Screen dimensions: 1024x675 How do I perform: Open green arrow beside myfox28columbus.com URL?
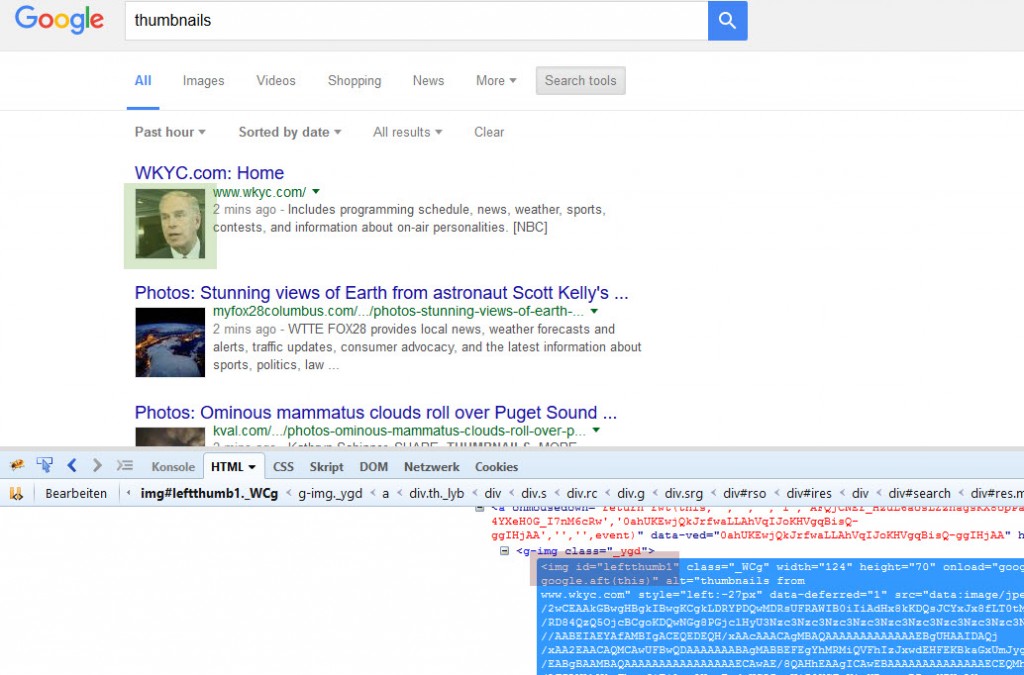click(594, 311)
